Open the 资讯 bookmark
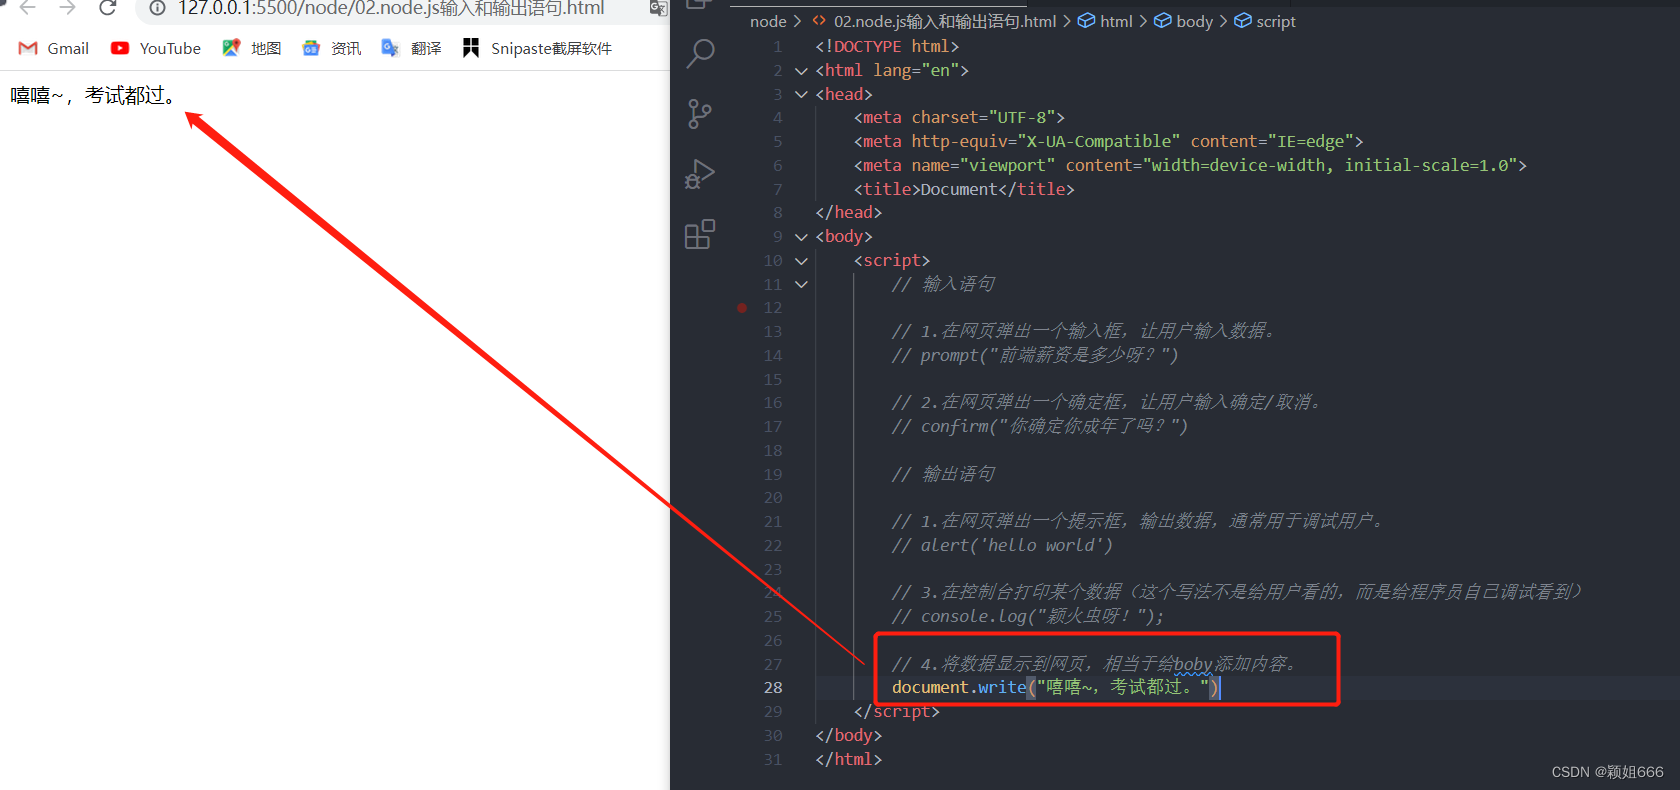The width and height of the screenshot is (1680, 790). [x=332, y=48]
